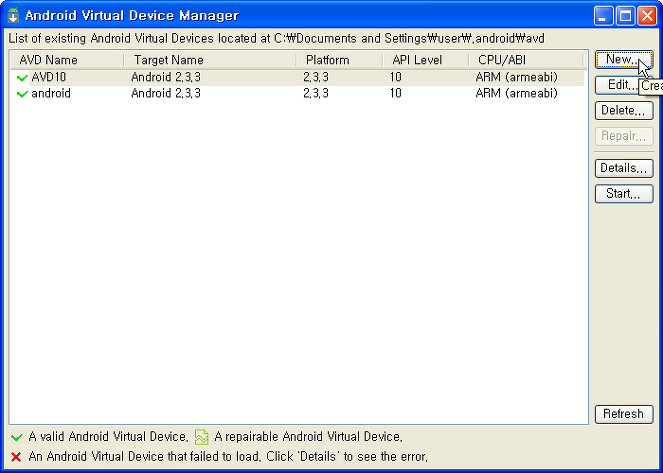
Task: Select the AVD10 row name
Action: 49,77
